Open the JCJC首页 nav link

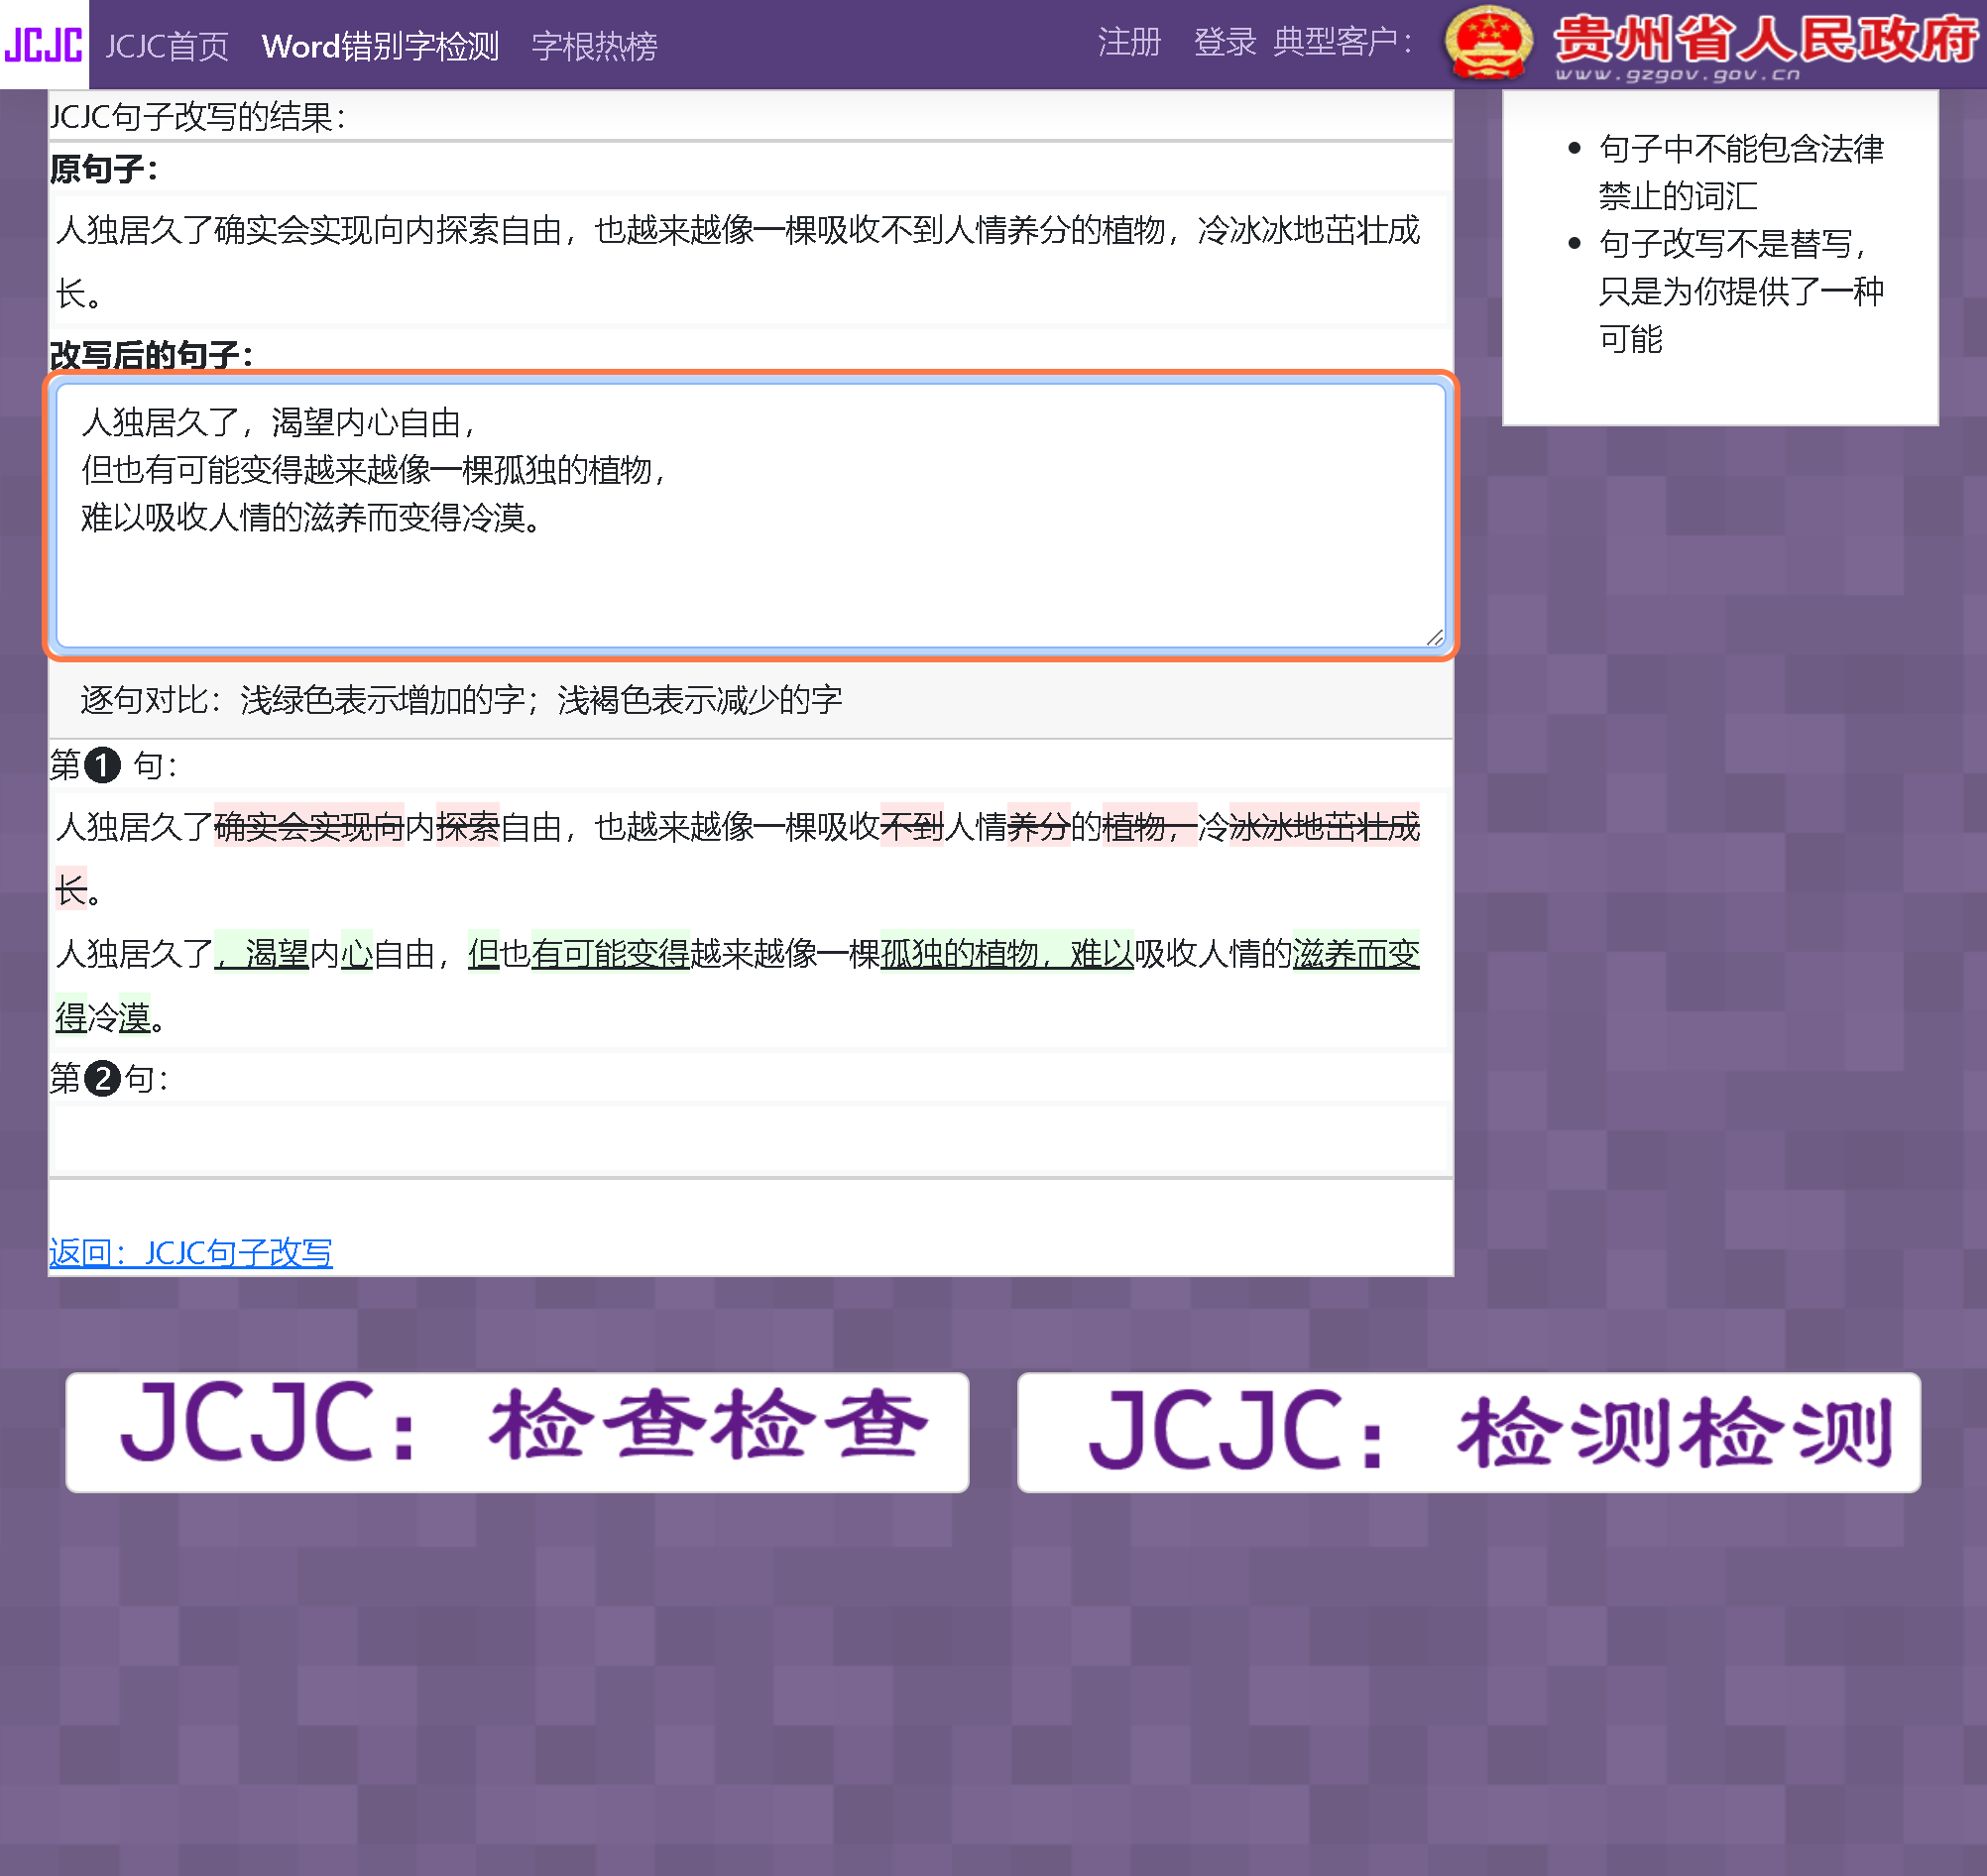click(x=167, y=46)
